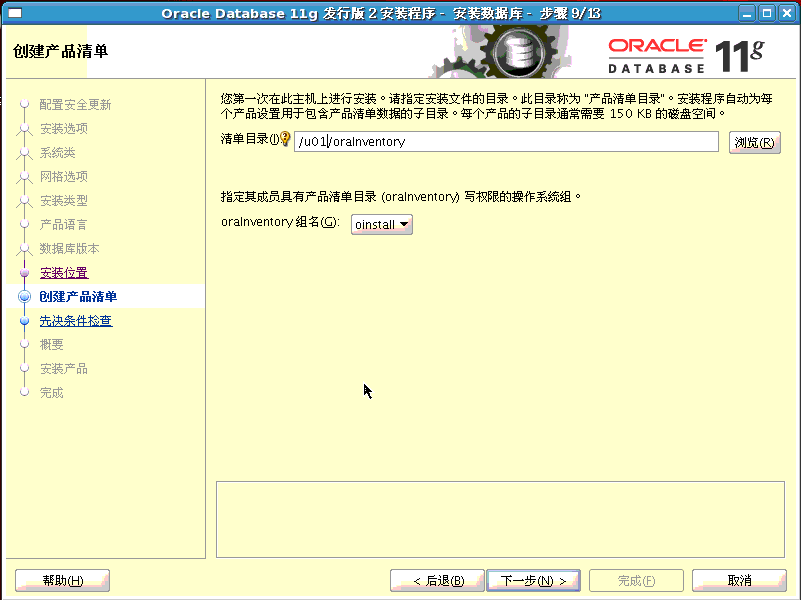Click 系统类 step in sidebar
801x600 pixels.
click(x=58, y=153)
